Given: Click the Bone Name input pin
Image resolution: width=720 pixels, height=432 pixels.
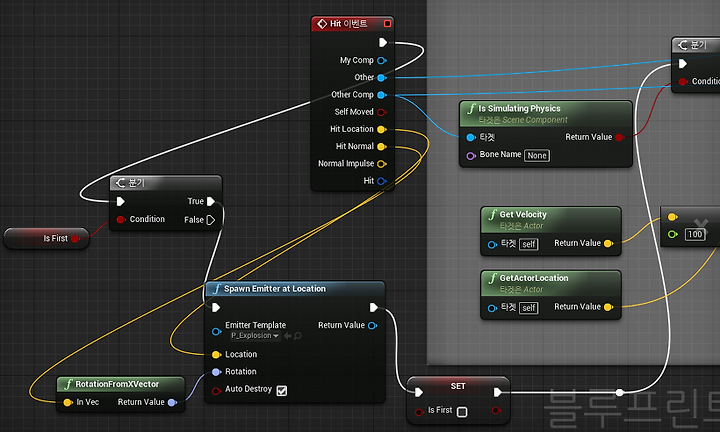Looking at the screenshot, I should point(471,156).
